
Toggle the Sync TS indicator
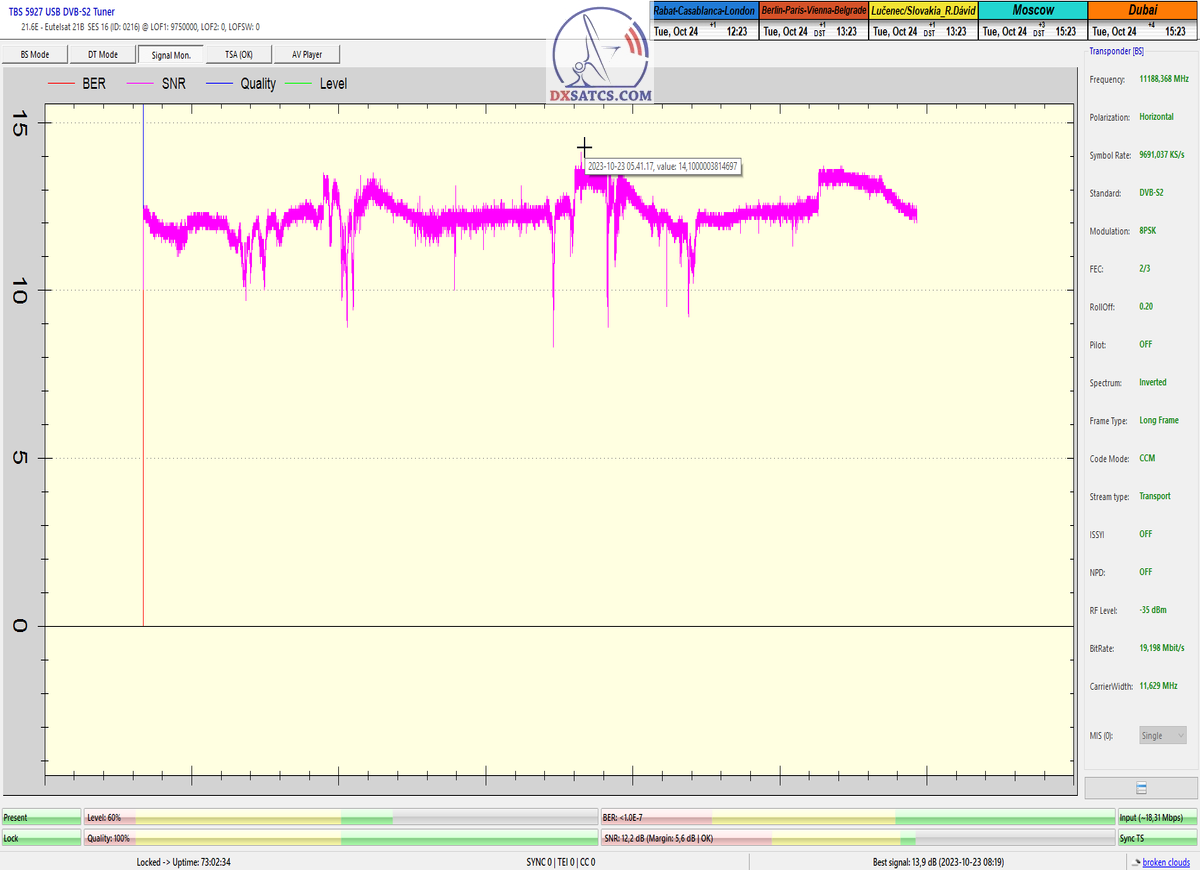[x=1156, y=839]
